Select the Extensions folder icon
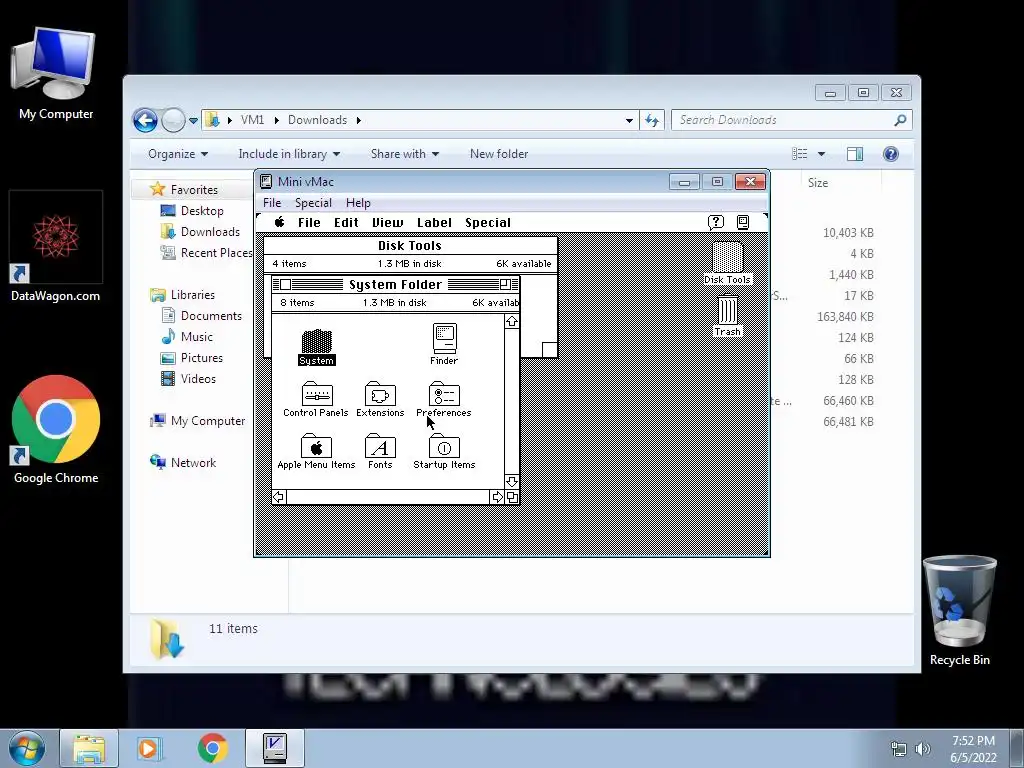 pos(380,394)
